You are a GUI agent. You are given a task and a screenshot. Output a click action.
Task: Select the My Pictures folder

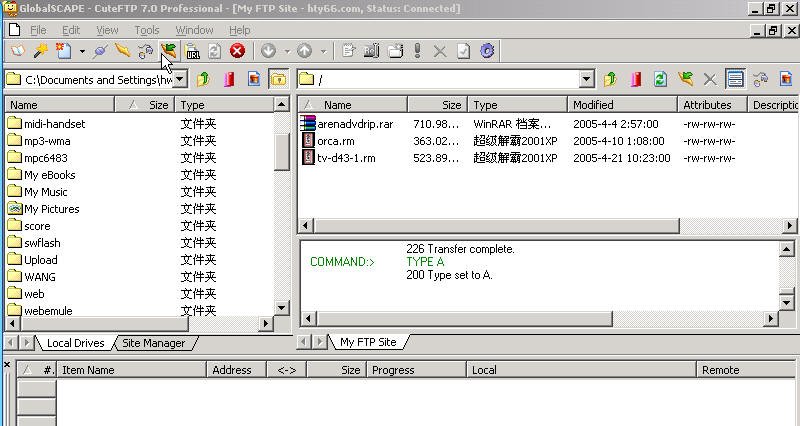pos(52,209)
